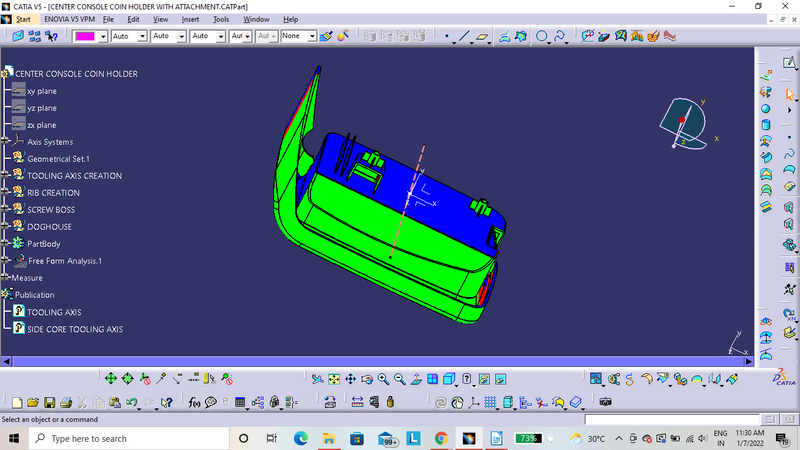800x450 pixels.
Task: Select CENTER CONSOLE COIN HOLDER root node
Action: click(x=76, y=74)
